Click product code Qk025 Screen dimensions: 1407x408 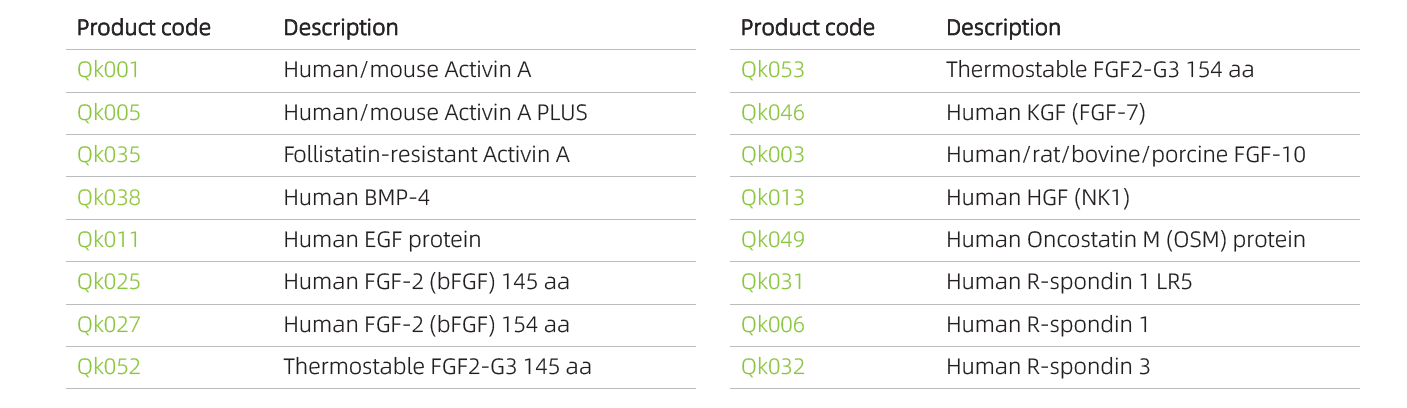point(108,282)
